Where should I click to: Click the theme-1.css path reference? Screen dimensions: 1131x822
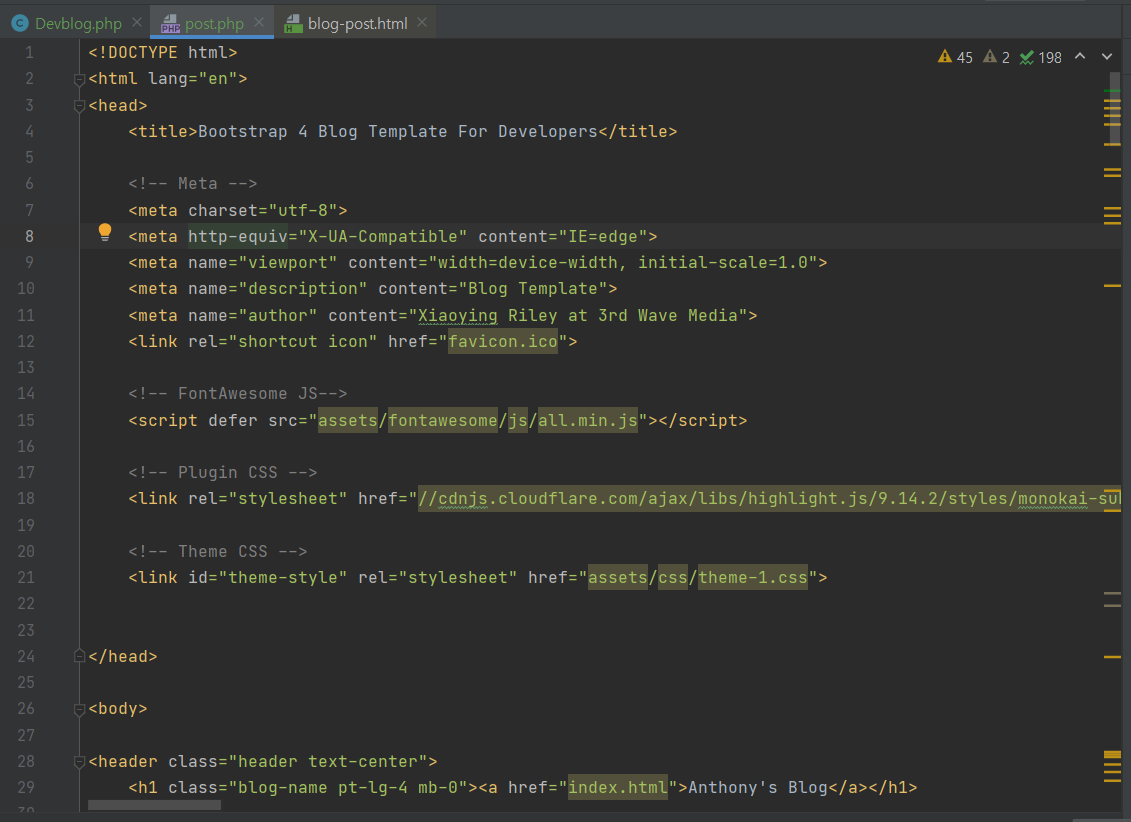click(753, 578)
